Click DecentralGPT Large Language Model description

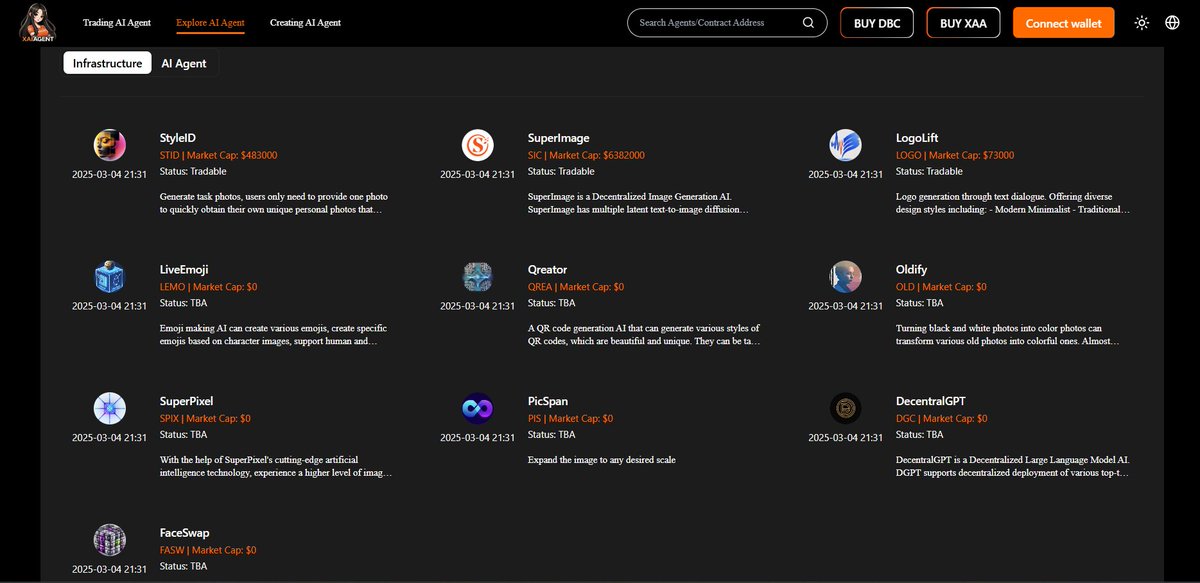pyautogui.click(x=1013, y=466)
